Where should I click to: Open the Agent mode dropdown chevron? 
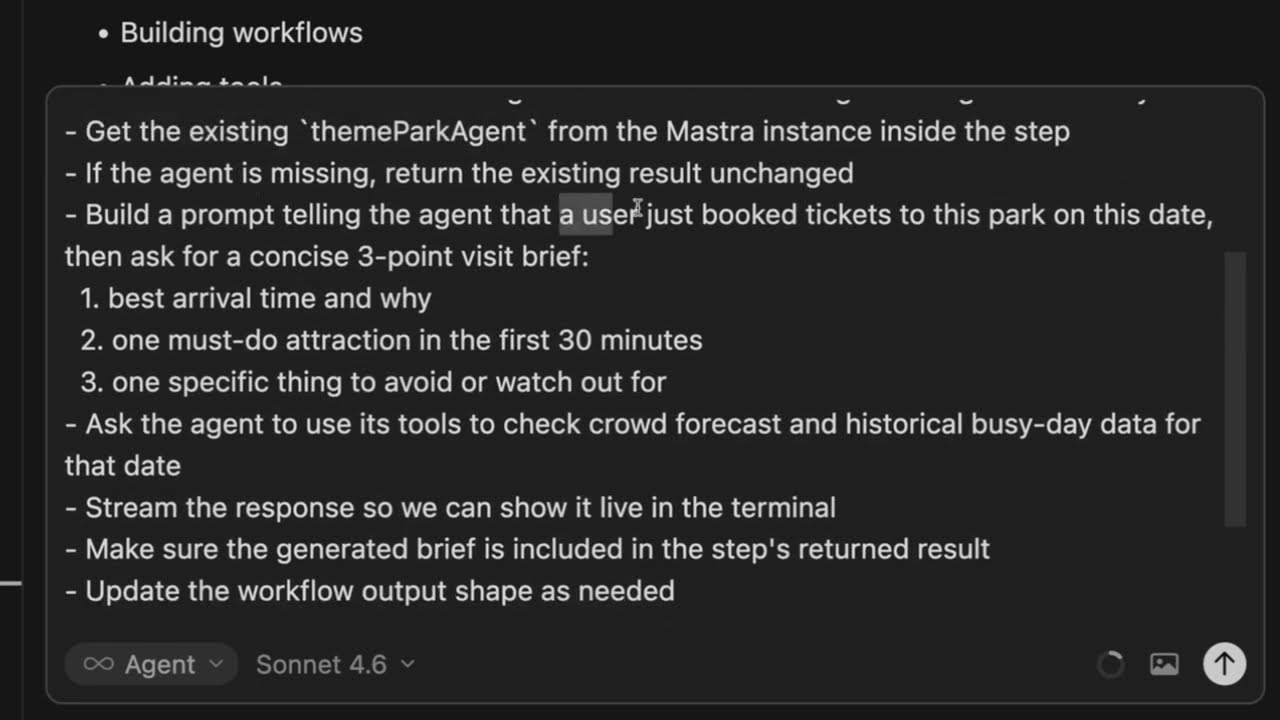tap(216, 665)
